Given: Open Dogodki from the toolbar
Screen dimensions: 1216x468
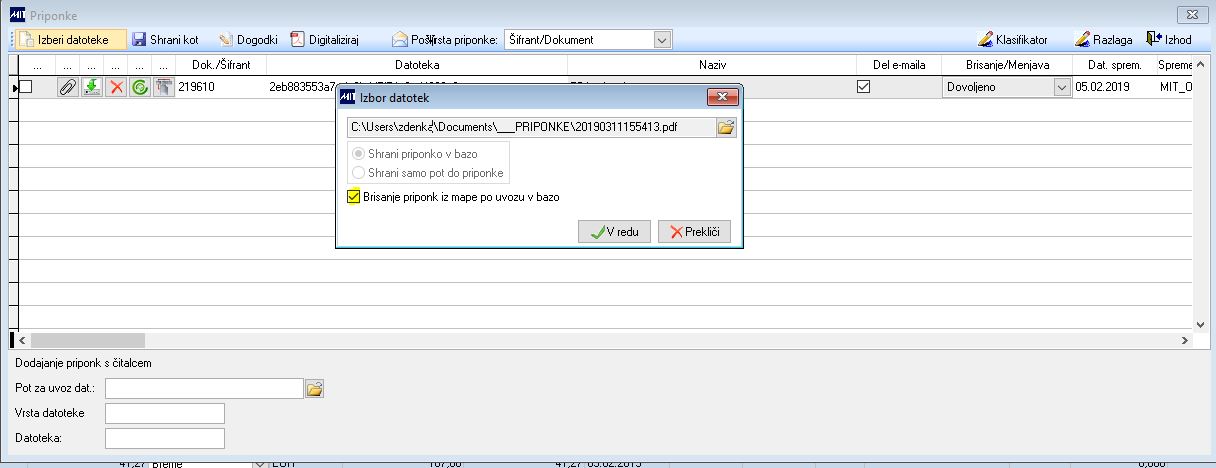Looking at the screenshot, I should tap(247, 40).
